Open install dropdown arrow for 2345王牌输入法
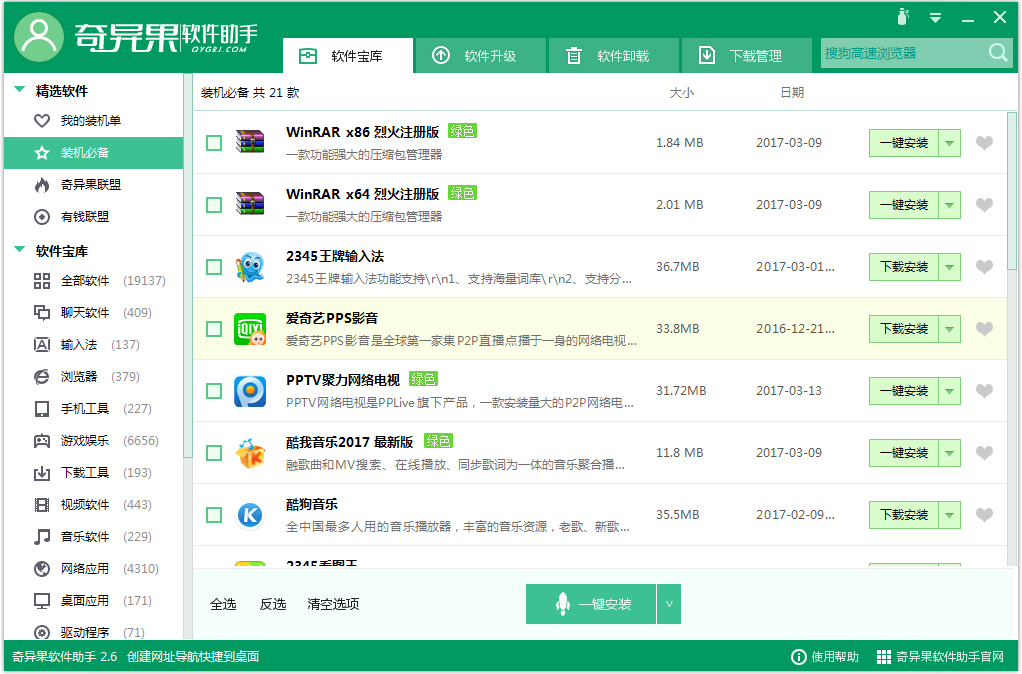The image size is (1022, 674). (950, 267)
